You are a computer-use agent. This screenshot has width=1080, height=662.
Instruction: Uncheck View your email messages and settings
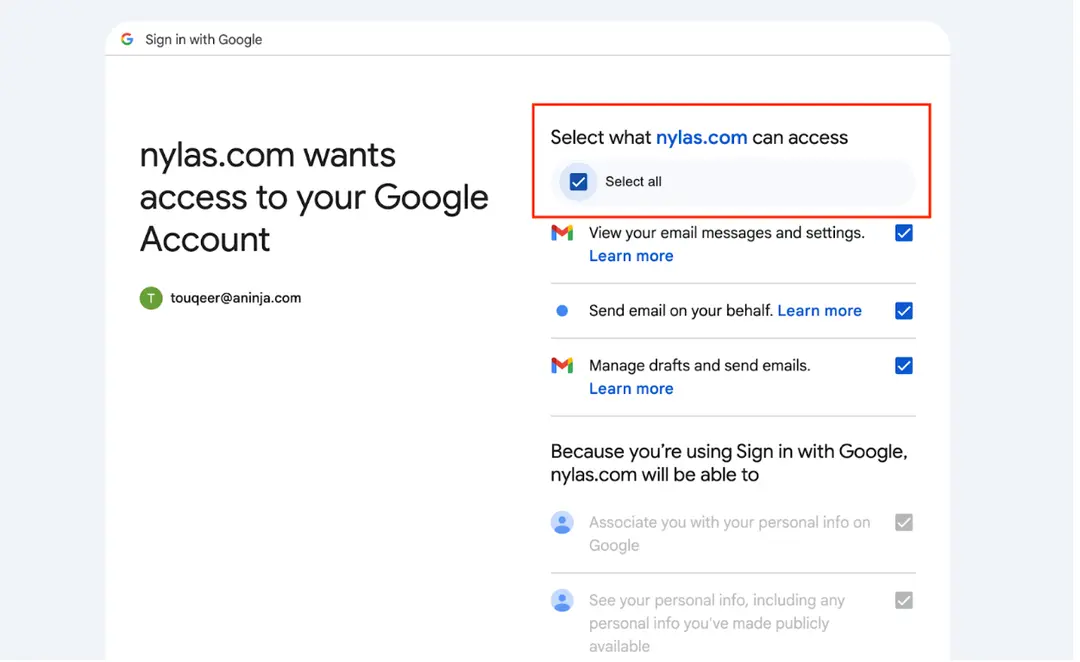pos(904,233)
